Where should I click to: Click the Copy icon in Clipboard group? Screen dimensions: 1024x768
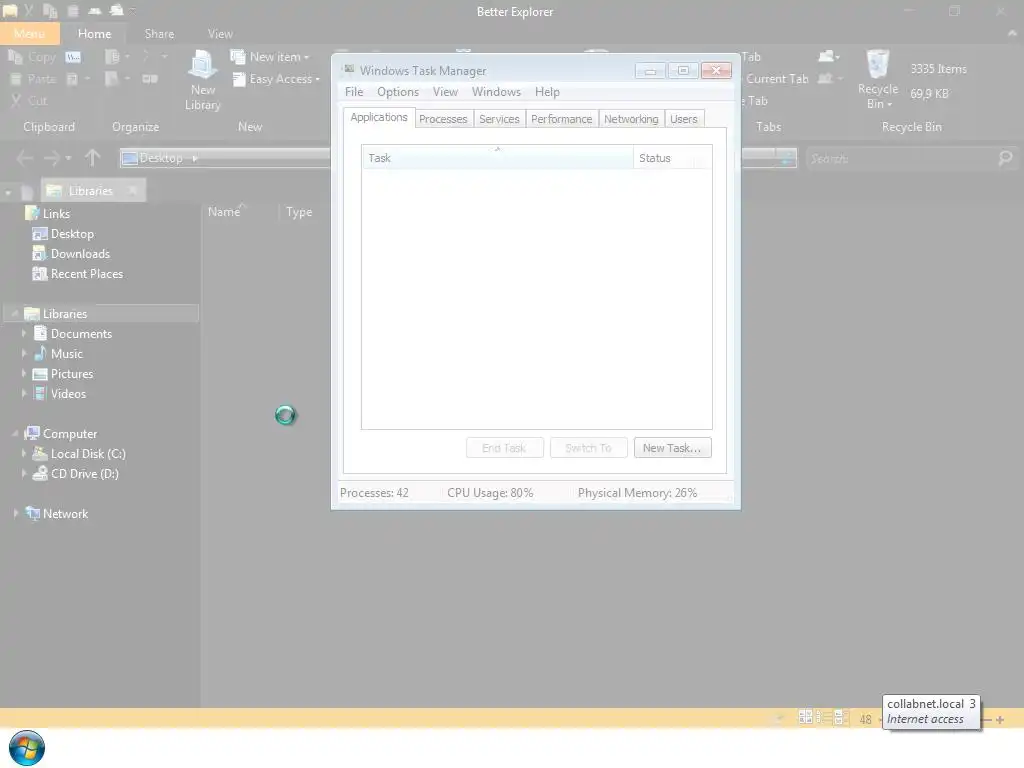(x=15, y=57)
